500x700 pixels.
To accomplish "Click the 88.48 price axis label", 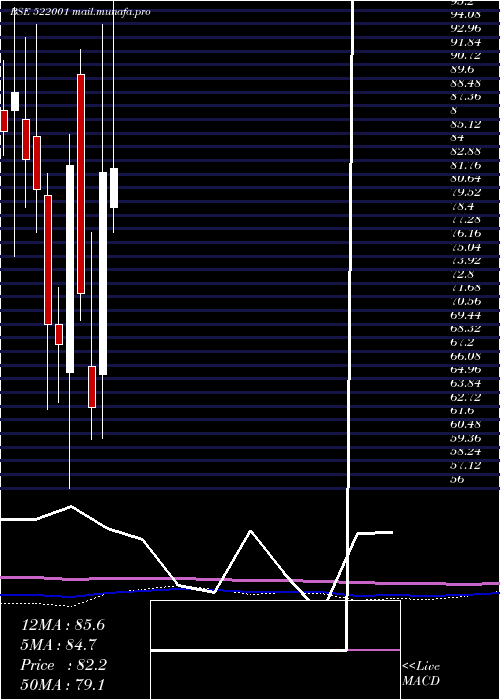I will tap(466, 83).
